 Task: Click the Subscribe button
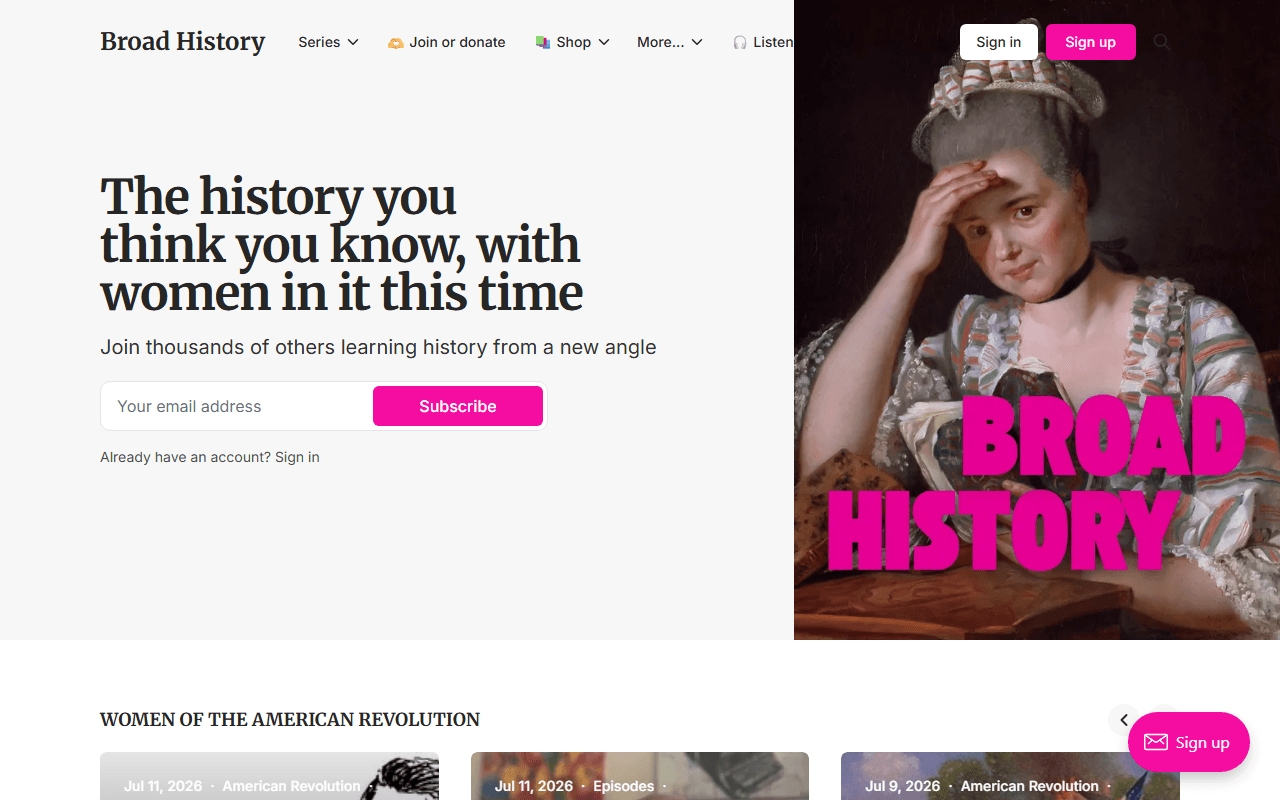(458, 406)
